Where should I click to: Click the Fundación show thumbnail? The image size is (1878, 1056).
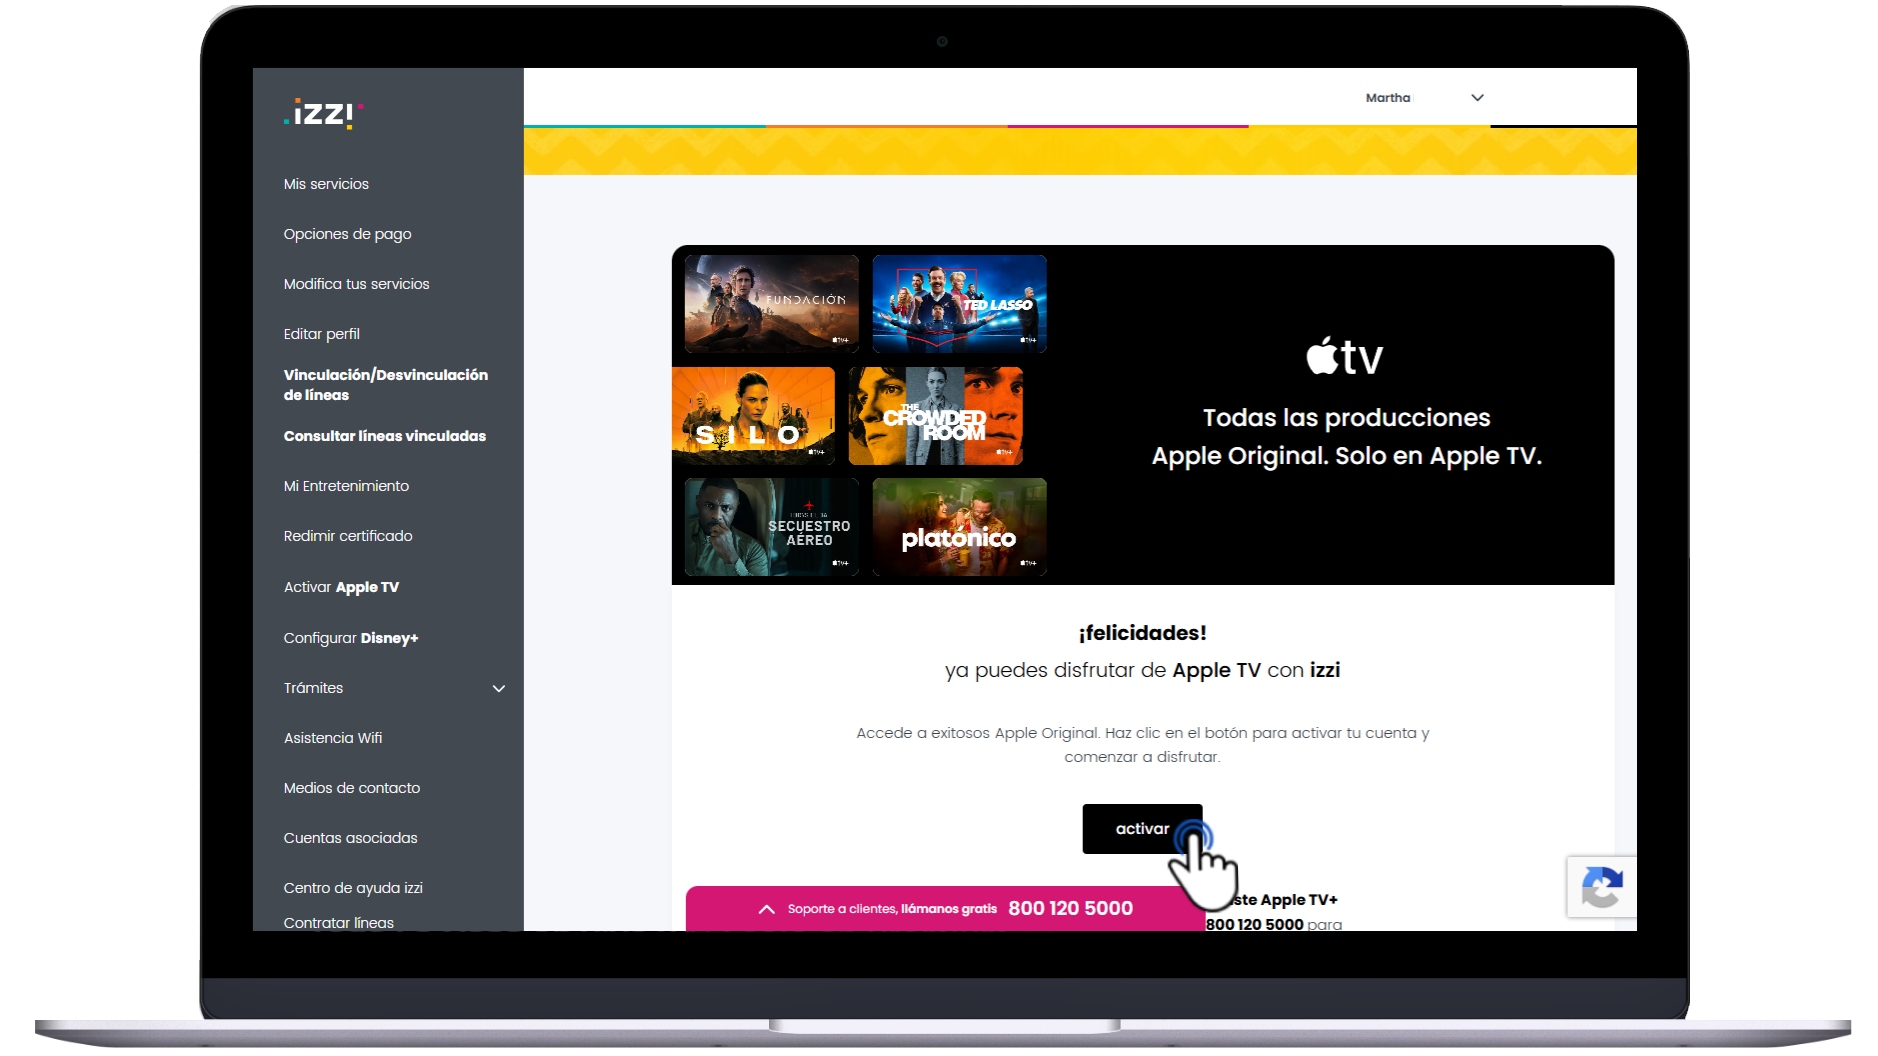point(772,304)
